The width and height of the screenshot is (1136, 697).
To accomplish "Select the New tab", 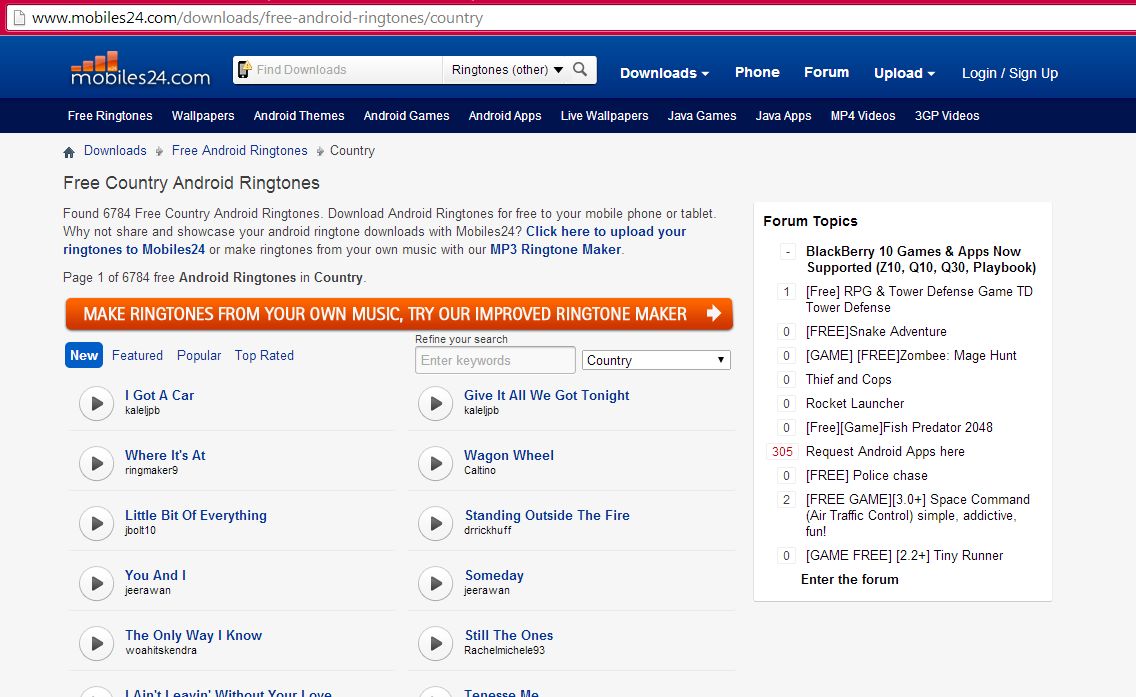I will click(x=84, y=355).
